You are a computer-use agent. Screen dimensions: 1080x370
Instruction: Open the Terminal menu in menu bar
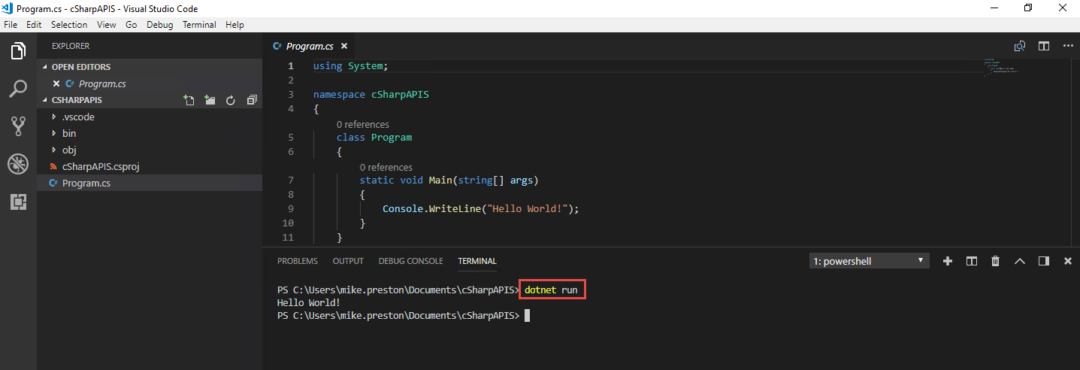tap(199, 24)
